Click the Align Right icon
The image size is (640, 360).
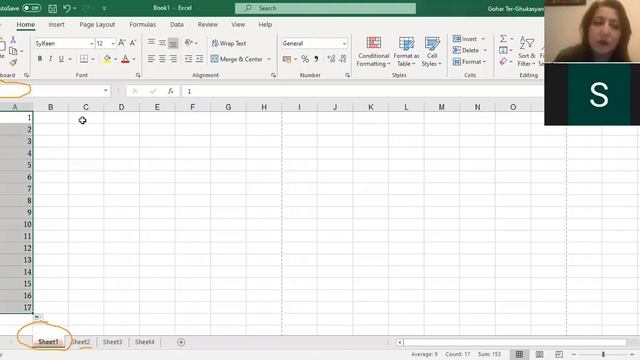tap(173, 59)
